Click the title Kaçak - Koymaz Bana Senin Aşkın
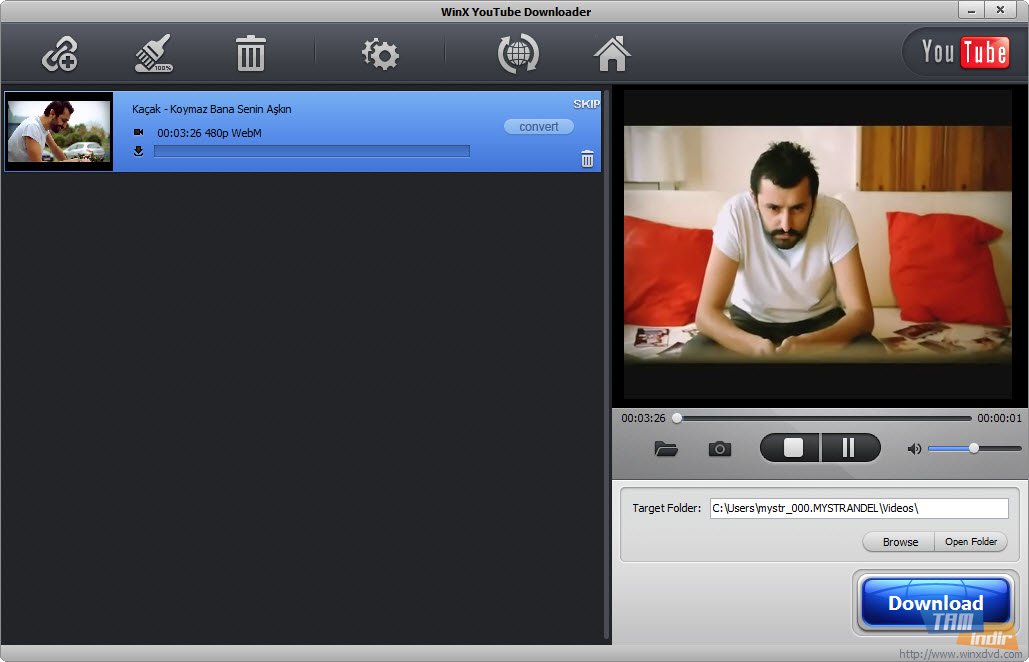 [x=211, y=109]
